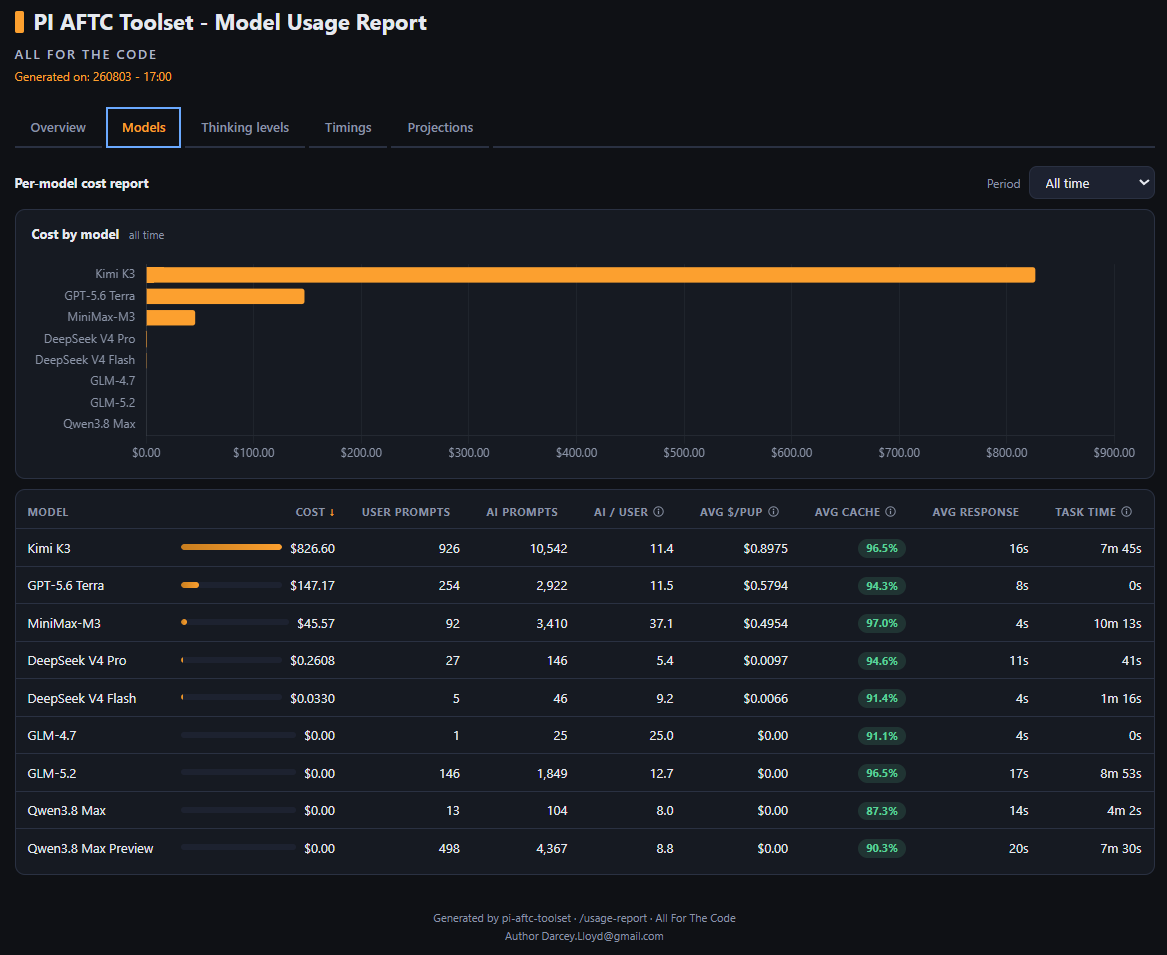Sort by USER PROMPTS column header
Viewport: 1167px width, 955px height.
coord(406,512)
